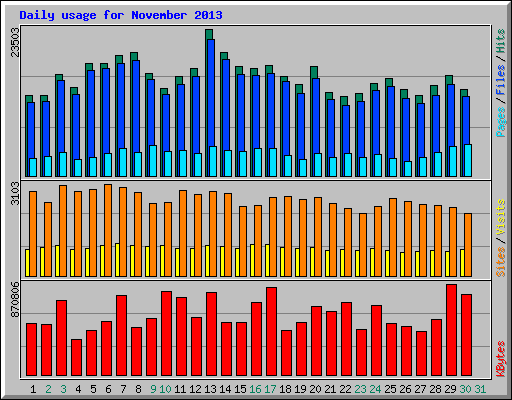The image size is (512, 400).
Task: Click the red 'KBytes' legend label
Action: coord(500,359)
